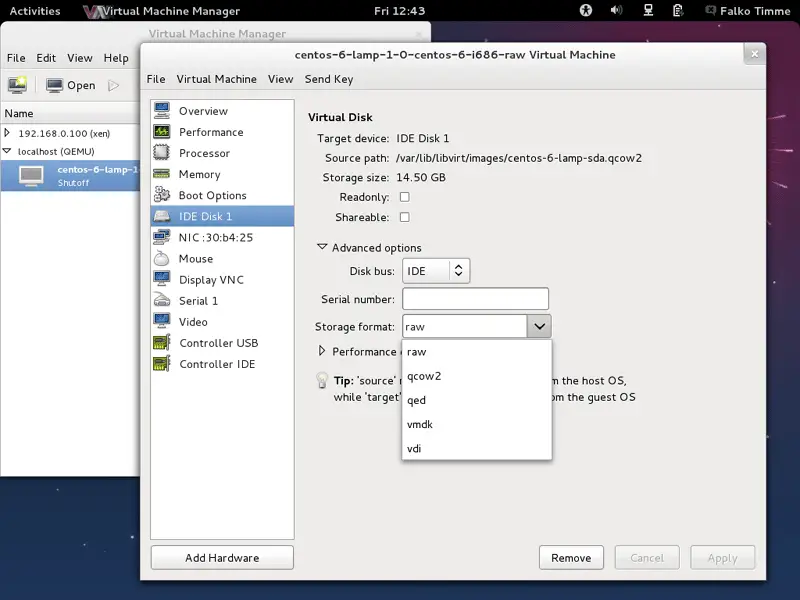Click the Memory module icon
The image size is (800, 600).
pyautogui.click(x=162, y=174)
